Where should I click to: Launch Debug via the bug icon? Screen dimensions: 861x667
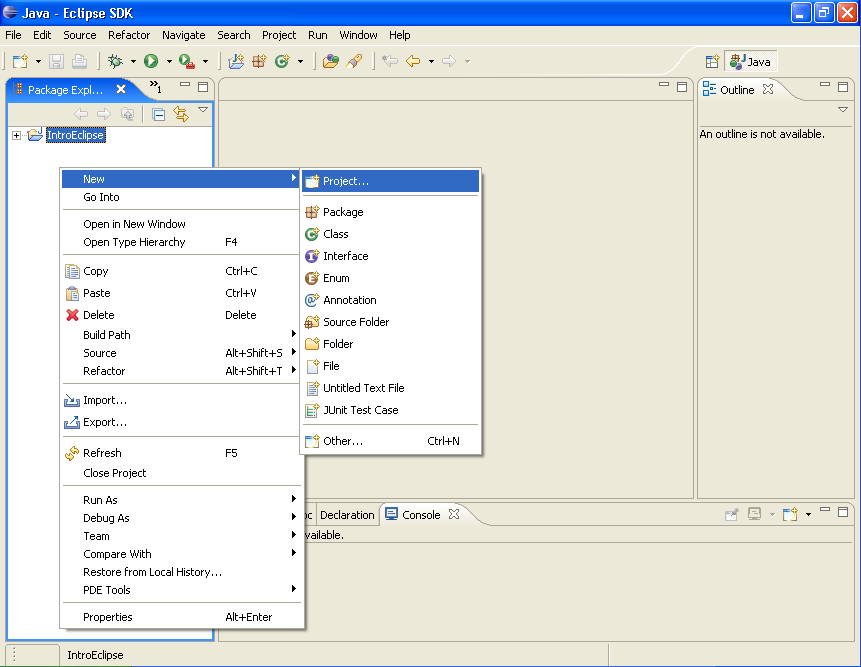click(x=115, y=61)
